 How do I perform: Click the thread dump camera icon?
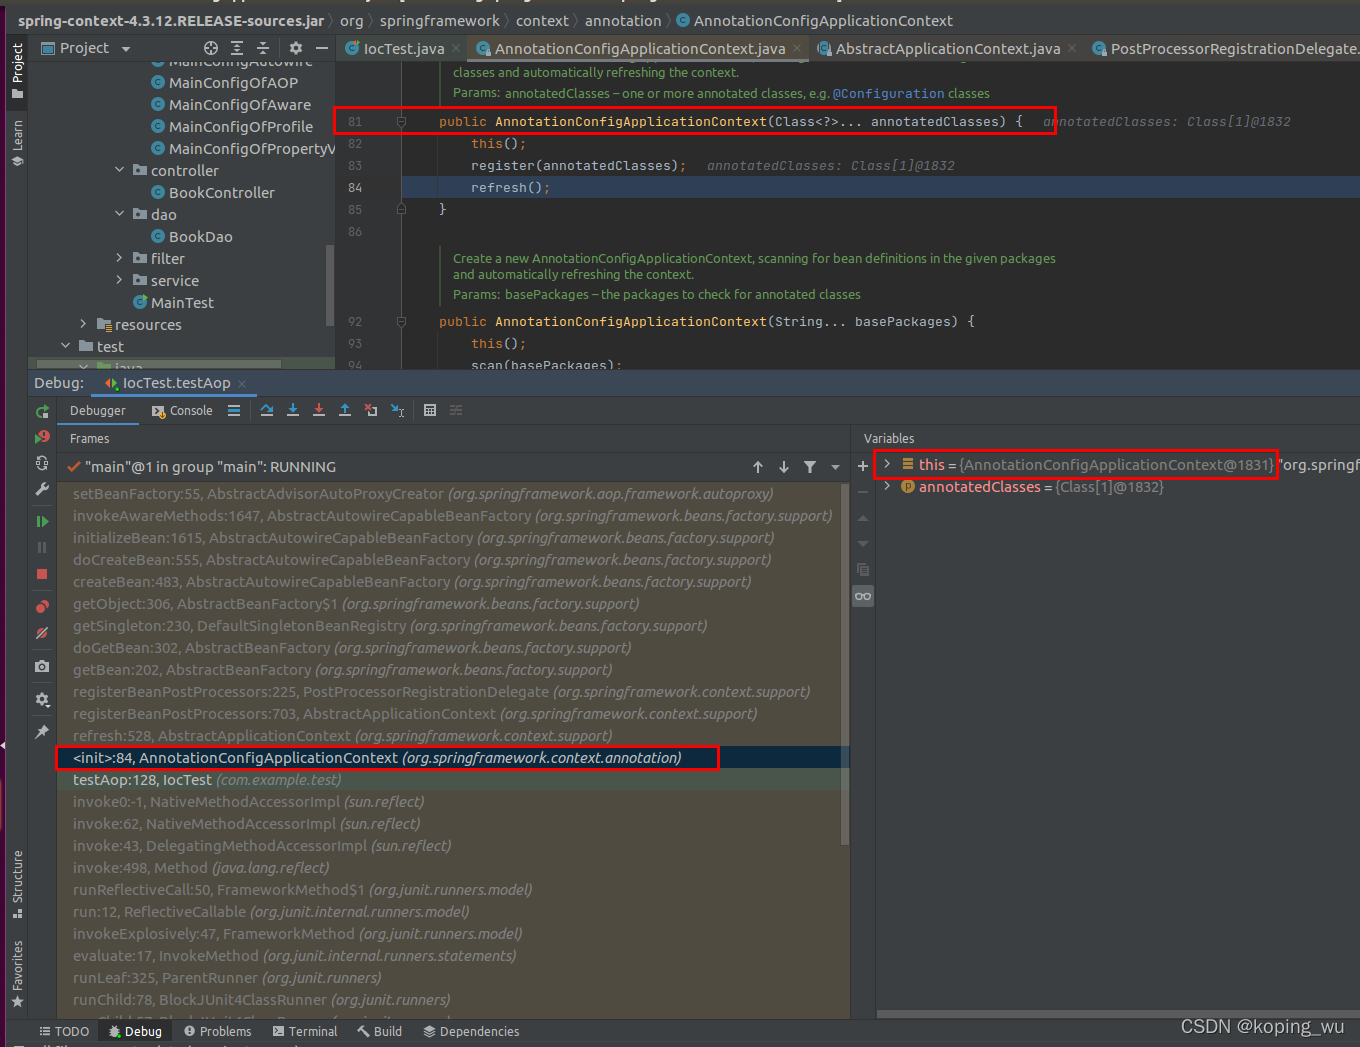(x=42, y=666)
